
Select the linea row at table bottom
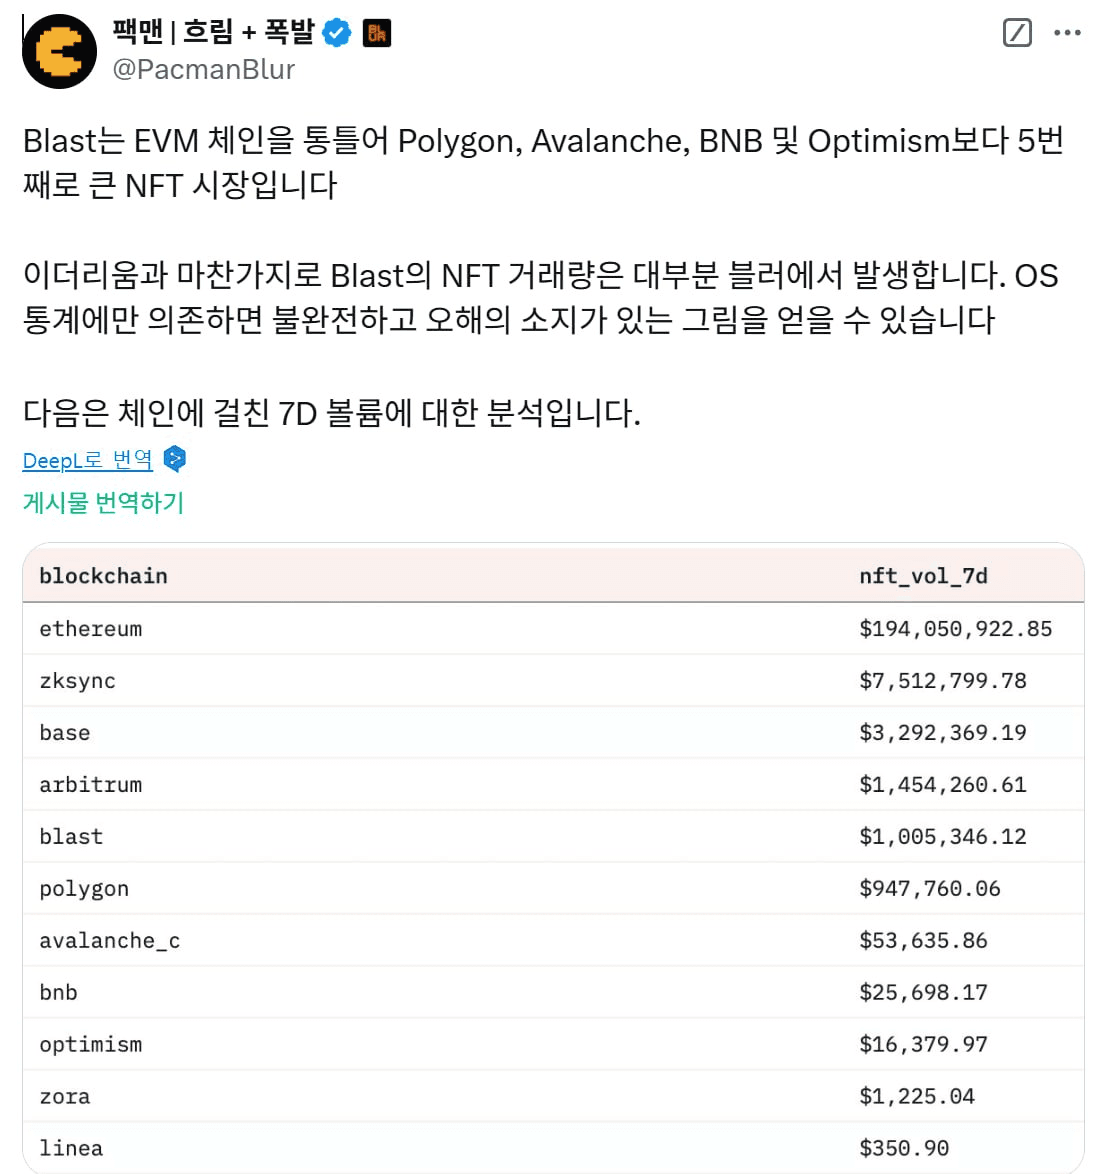pos(553,1148)
